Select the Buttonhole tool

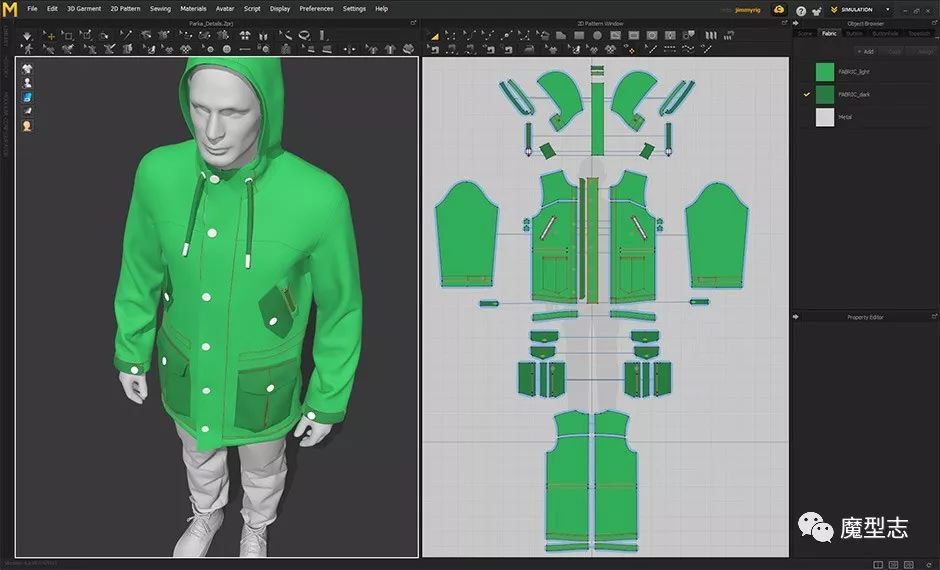click(x=245, y=49)
